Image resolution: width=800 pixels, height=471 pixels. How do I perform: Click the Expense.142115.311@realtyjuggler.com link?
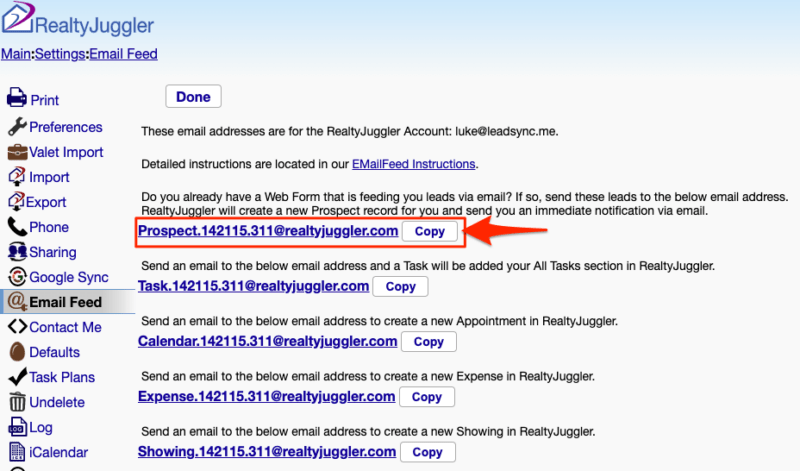click(x=266, y=396)
